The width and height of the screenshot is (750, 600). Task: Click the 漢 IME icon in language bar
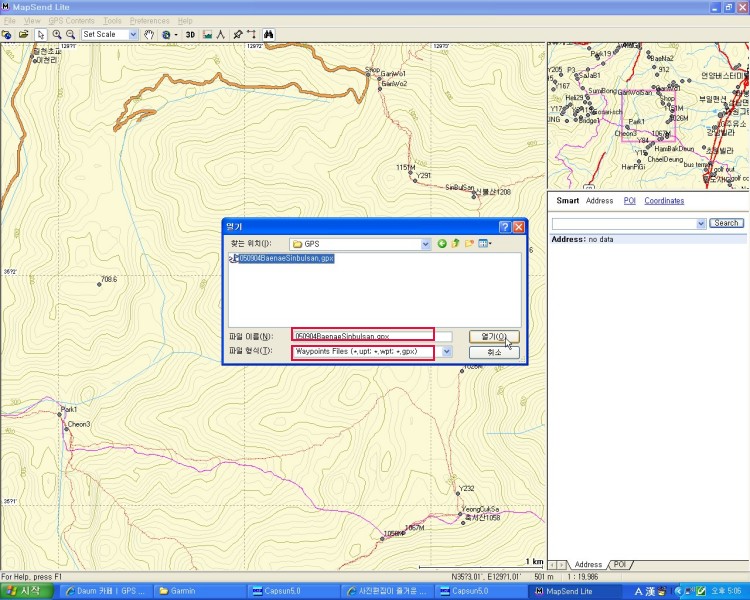point(650,591)
